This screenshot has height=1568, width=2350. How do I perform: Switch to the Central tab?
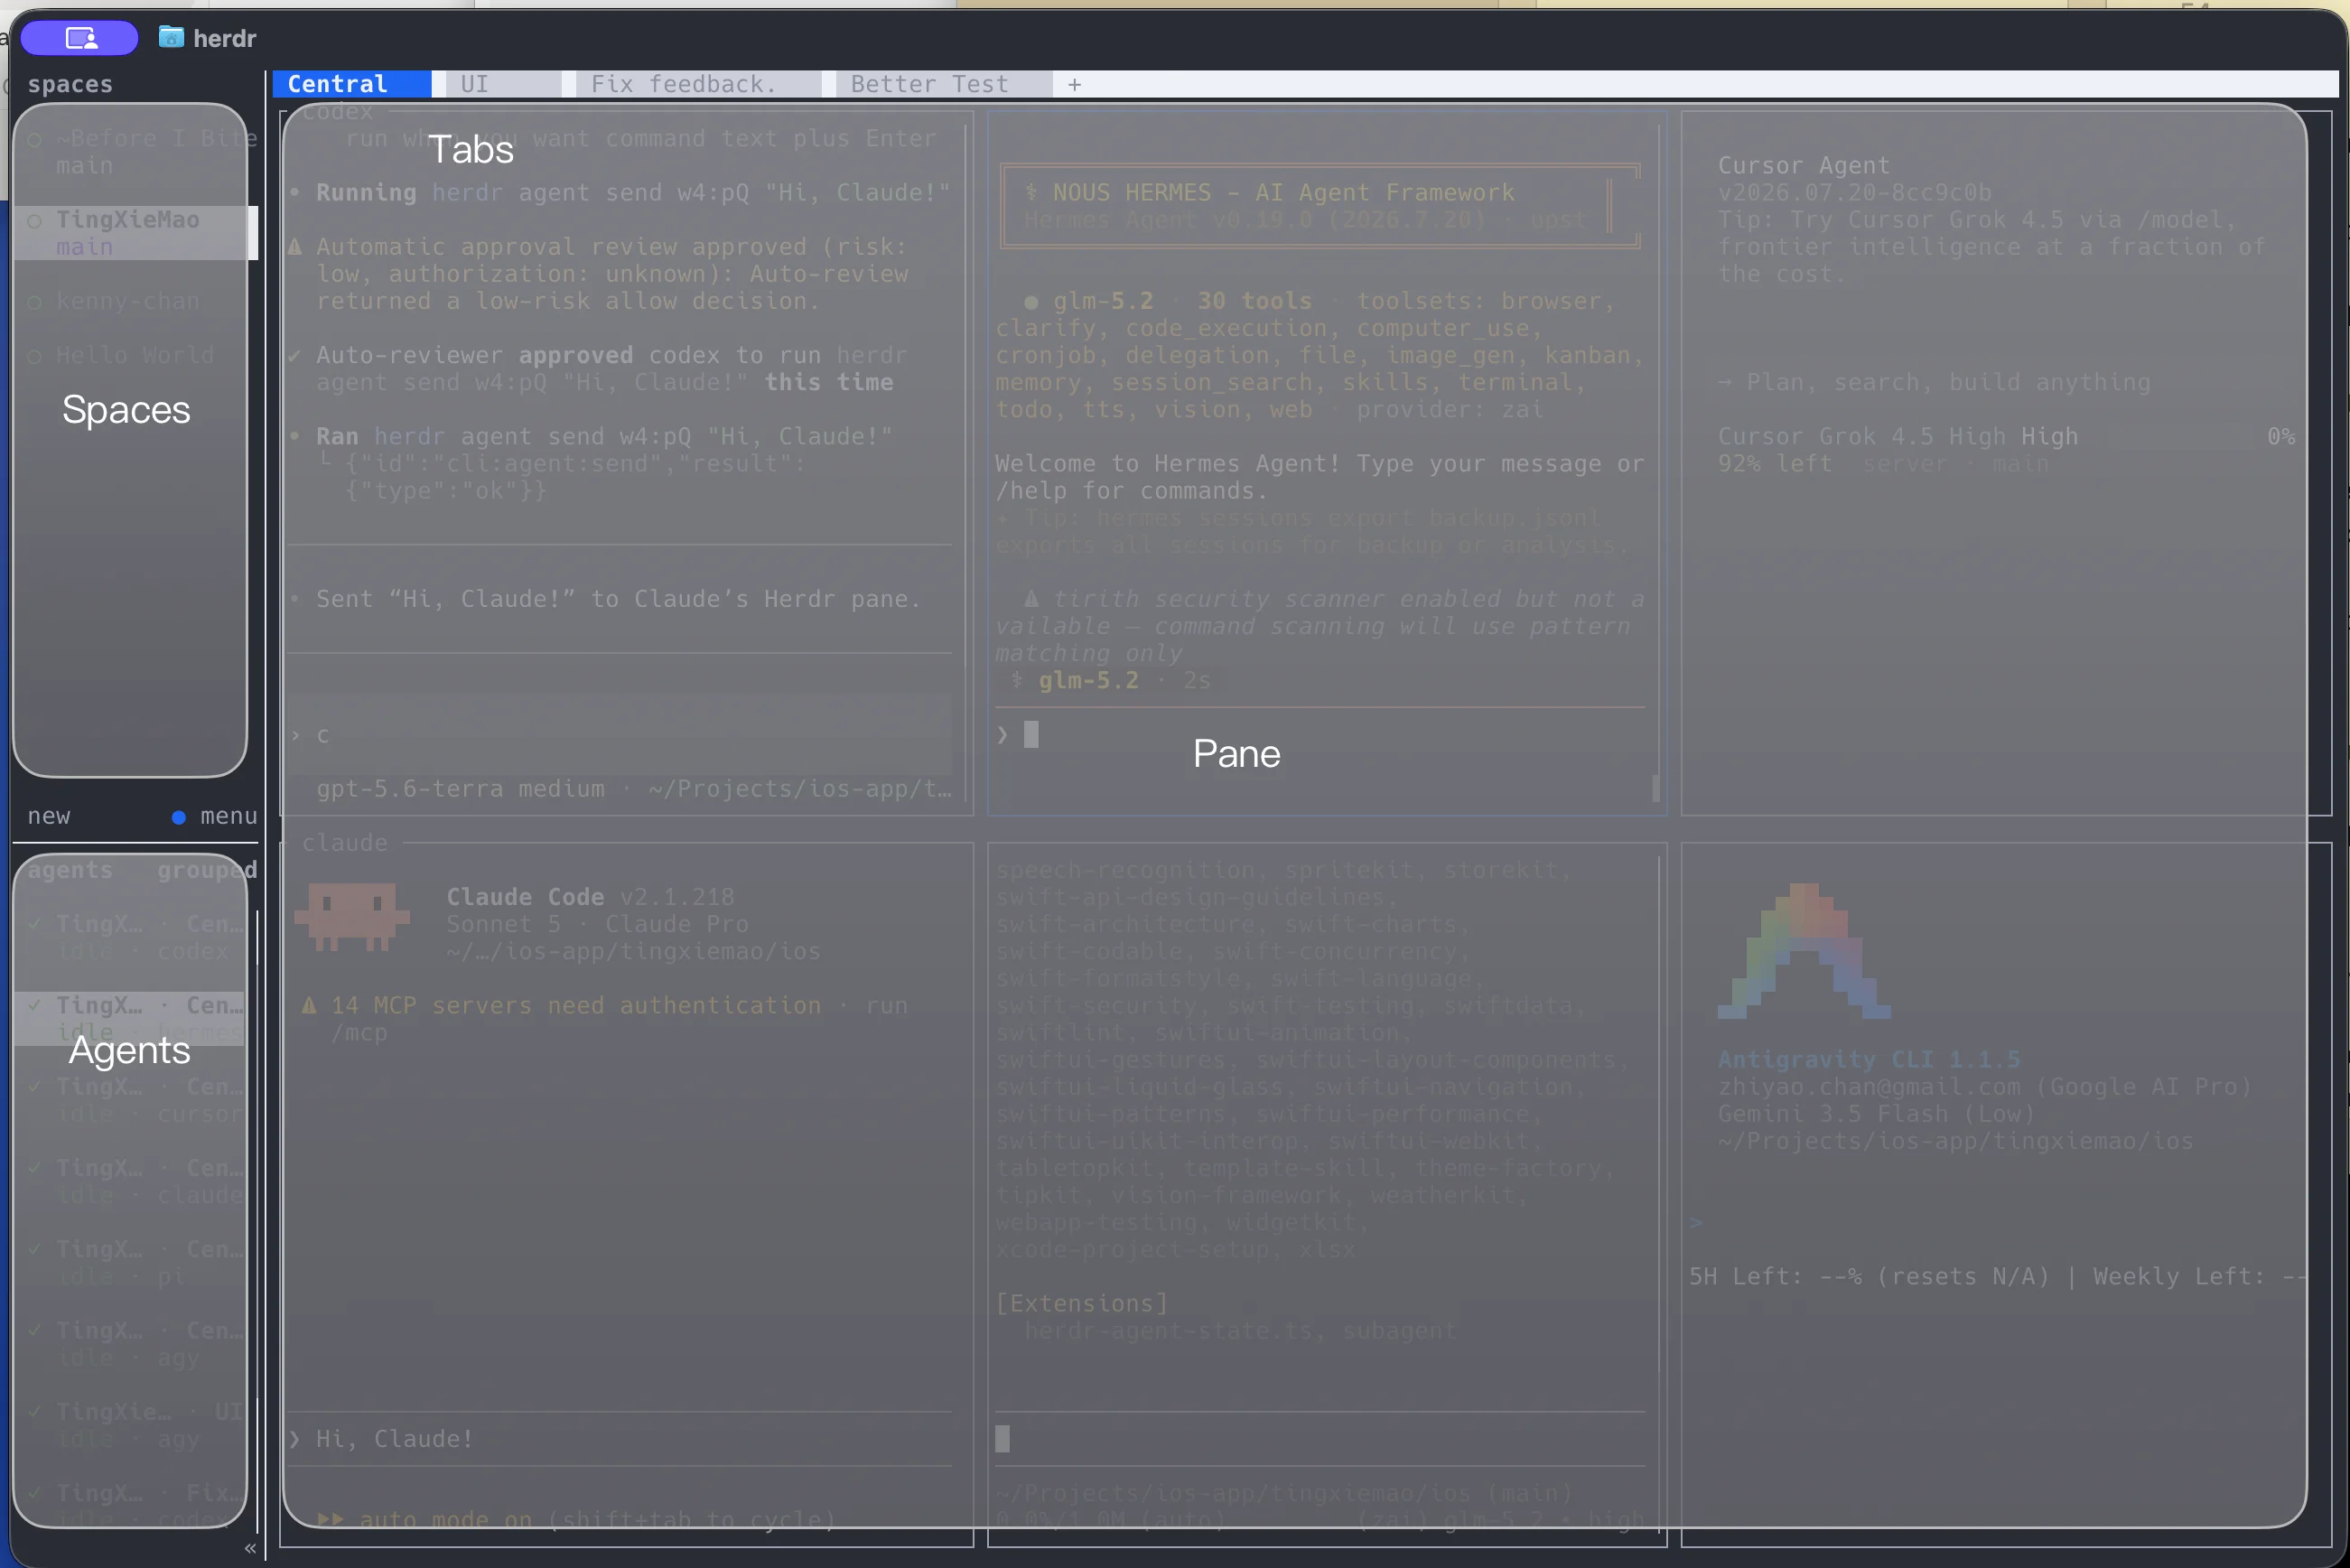pyautogui.click(x=352, y=84)
